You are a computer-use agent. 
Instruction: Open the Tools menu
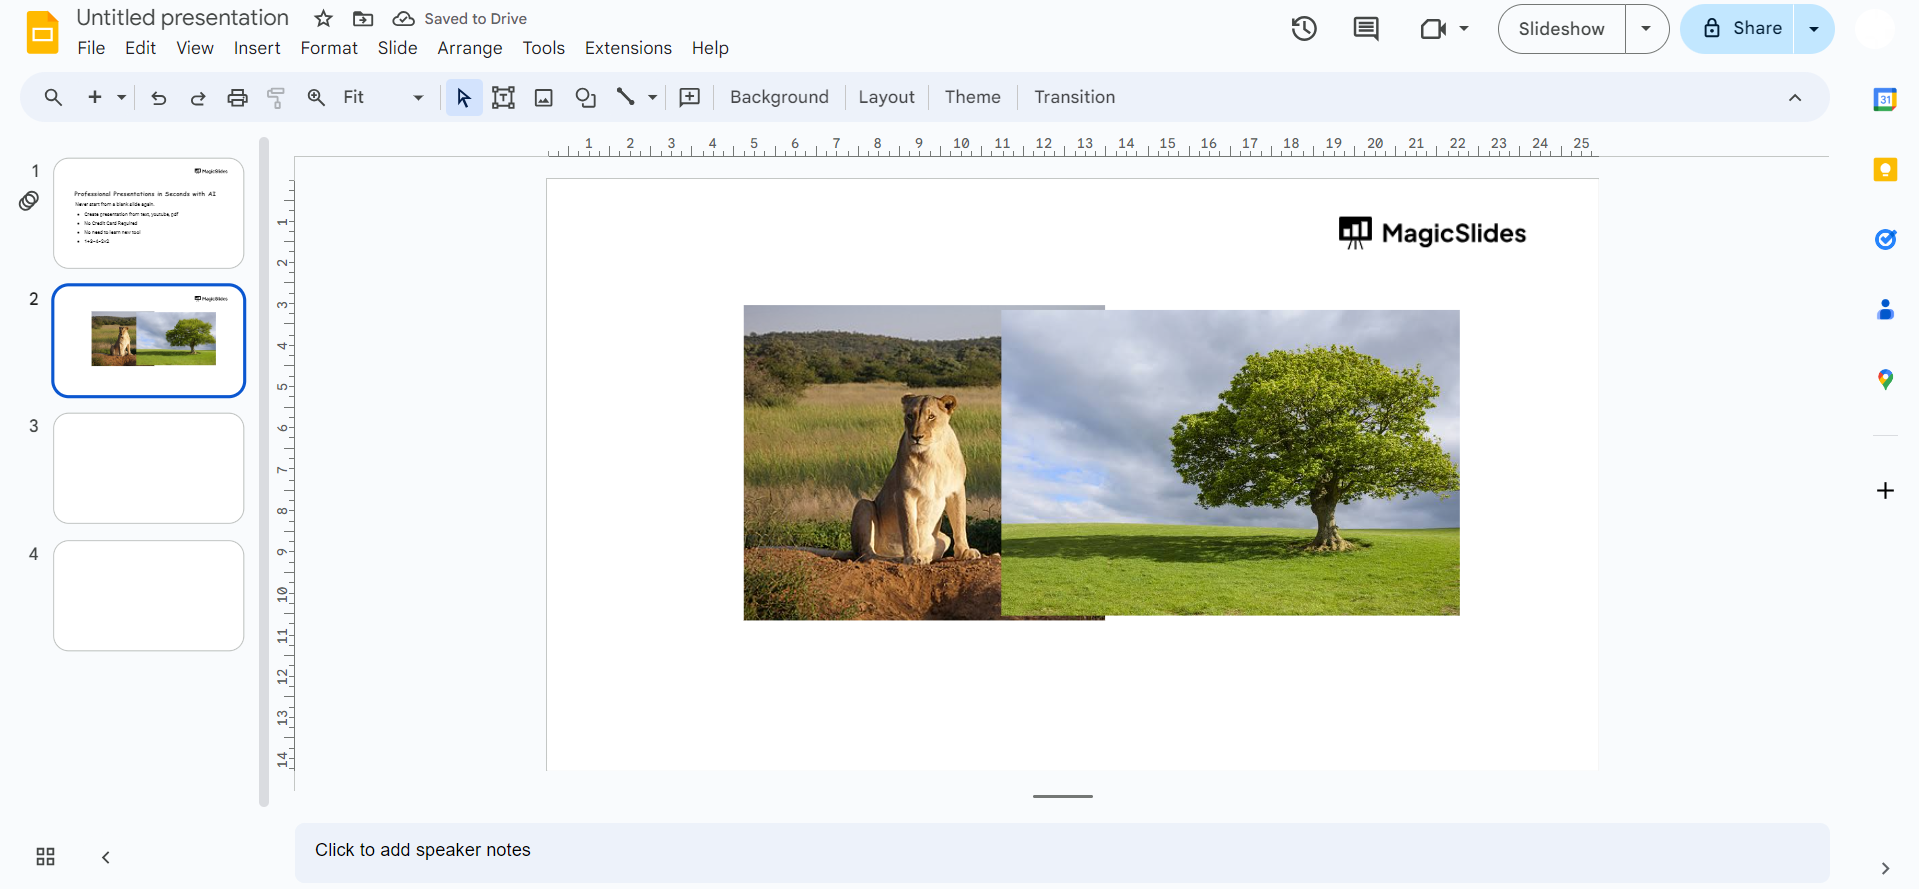pyautogui.click(x=543, y=48)
